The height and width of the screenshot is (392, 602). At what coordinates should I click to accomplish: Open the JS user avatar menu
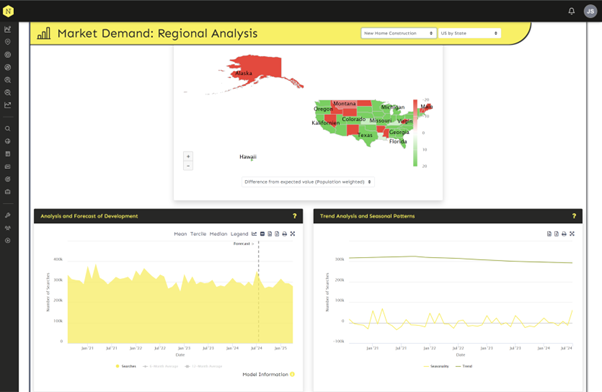pyautogui.click(x=590, y=11)
